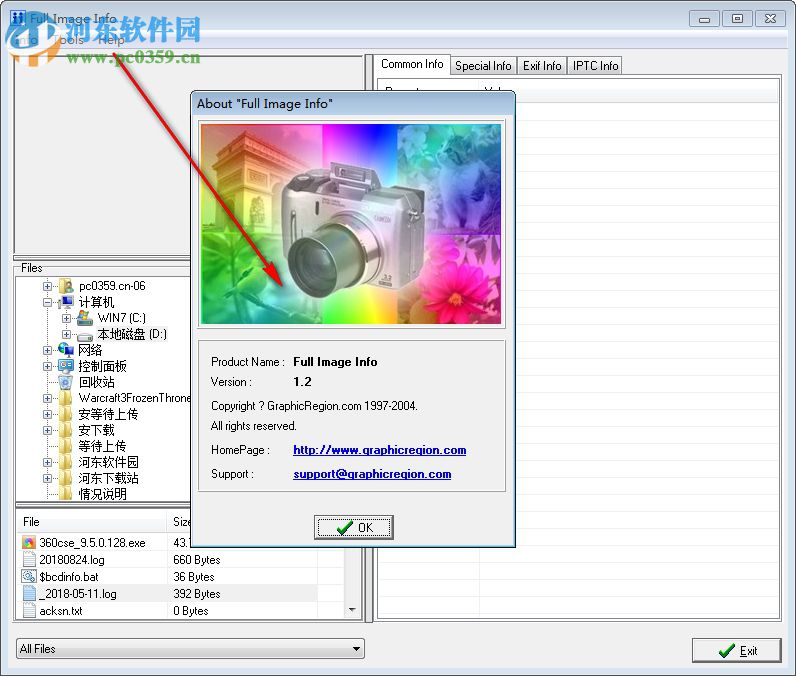Click the 河东下载站 folder icon
Screen dimensions: 796x676
(x=66, y=478)
